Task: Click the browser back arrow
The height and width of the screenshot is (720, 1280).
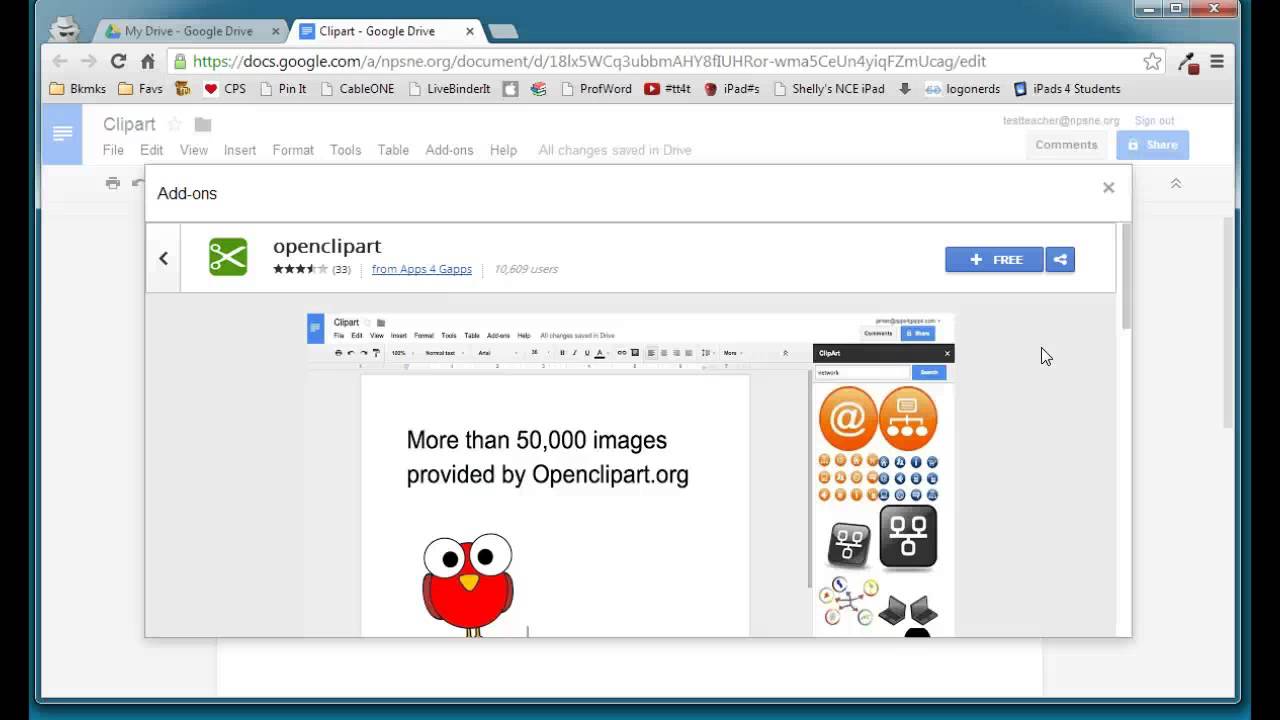Action: pyautogui.click(x=60, y=61)
